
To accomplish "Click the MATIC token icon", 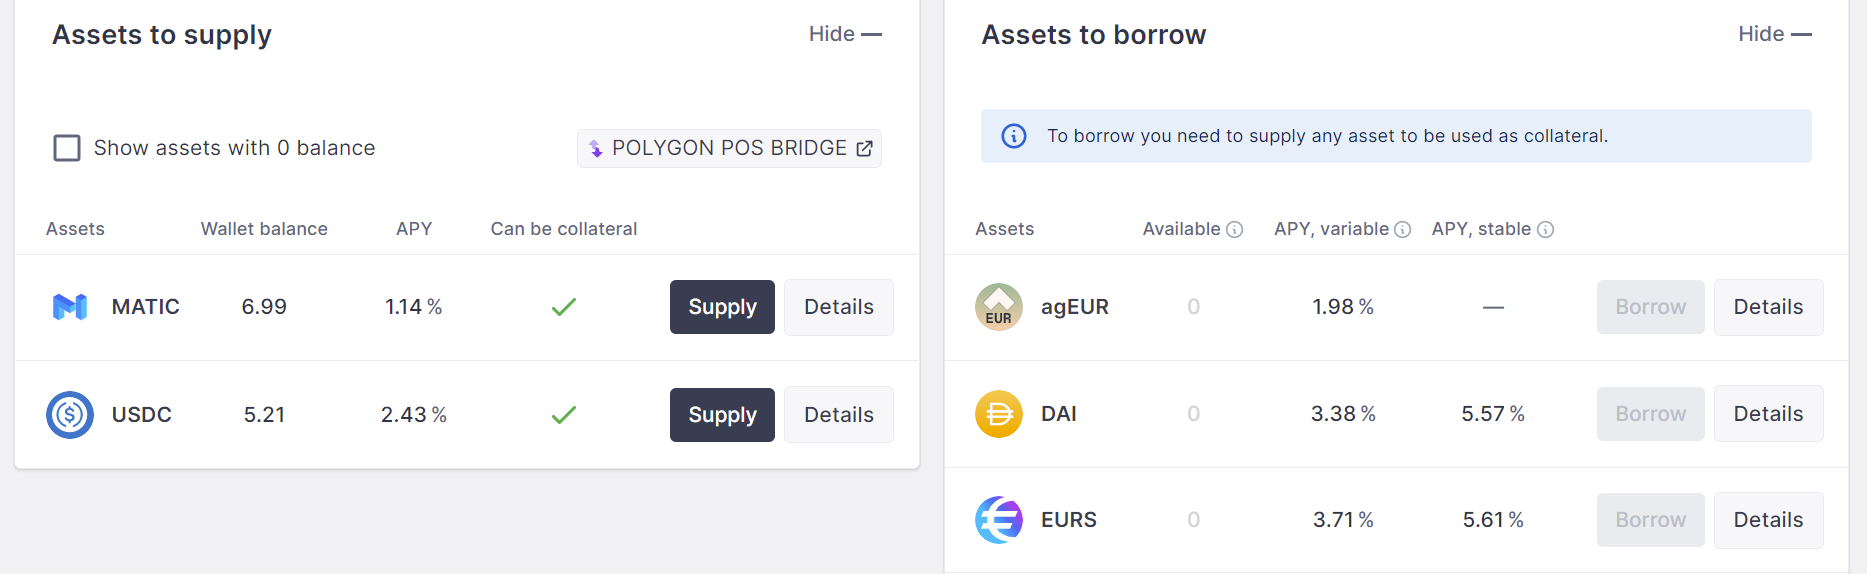I will 70,307.
